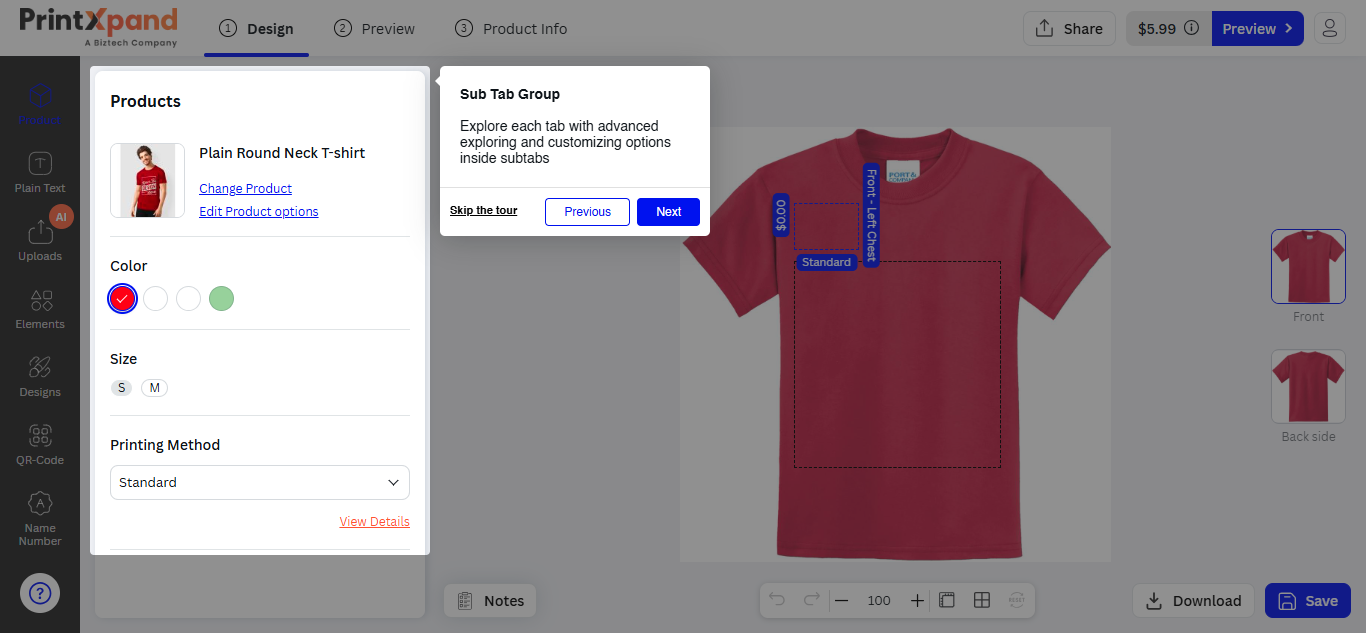Switch to the Preview step tab
The height and width of the screenshot is (633, 1366).
tap(375, 28)
